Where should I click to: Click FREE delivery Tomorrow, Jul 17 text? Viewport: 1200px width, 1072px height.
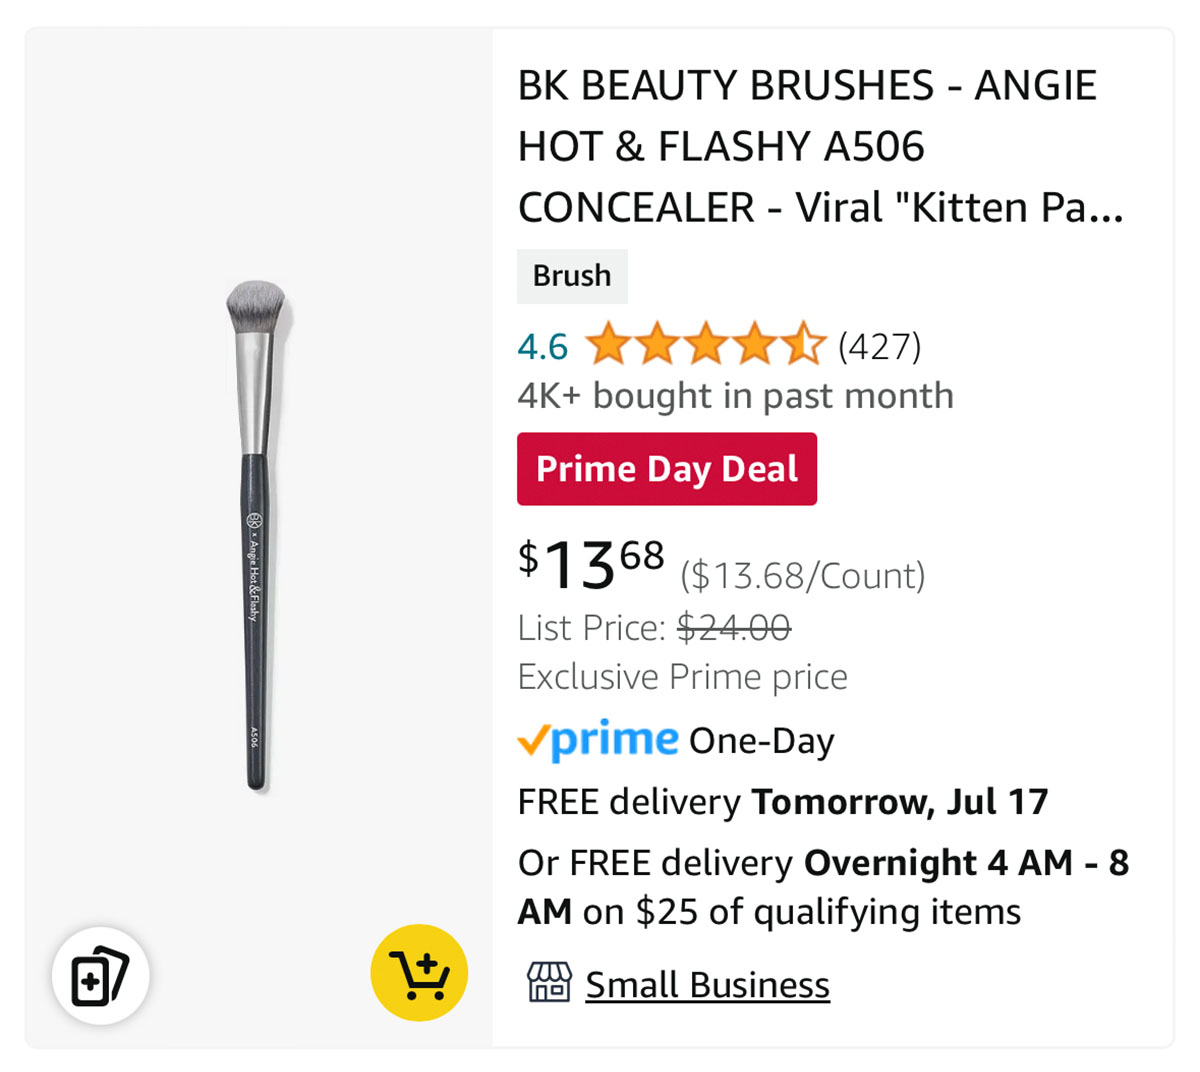coord(783,802)
